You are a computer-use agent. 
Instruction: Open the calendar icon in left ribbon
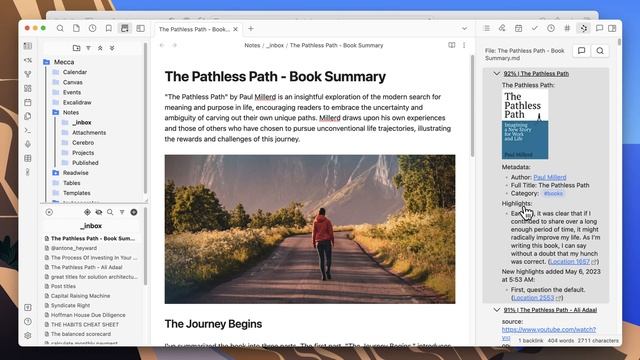28,102
